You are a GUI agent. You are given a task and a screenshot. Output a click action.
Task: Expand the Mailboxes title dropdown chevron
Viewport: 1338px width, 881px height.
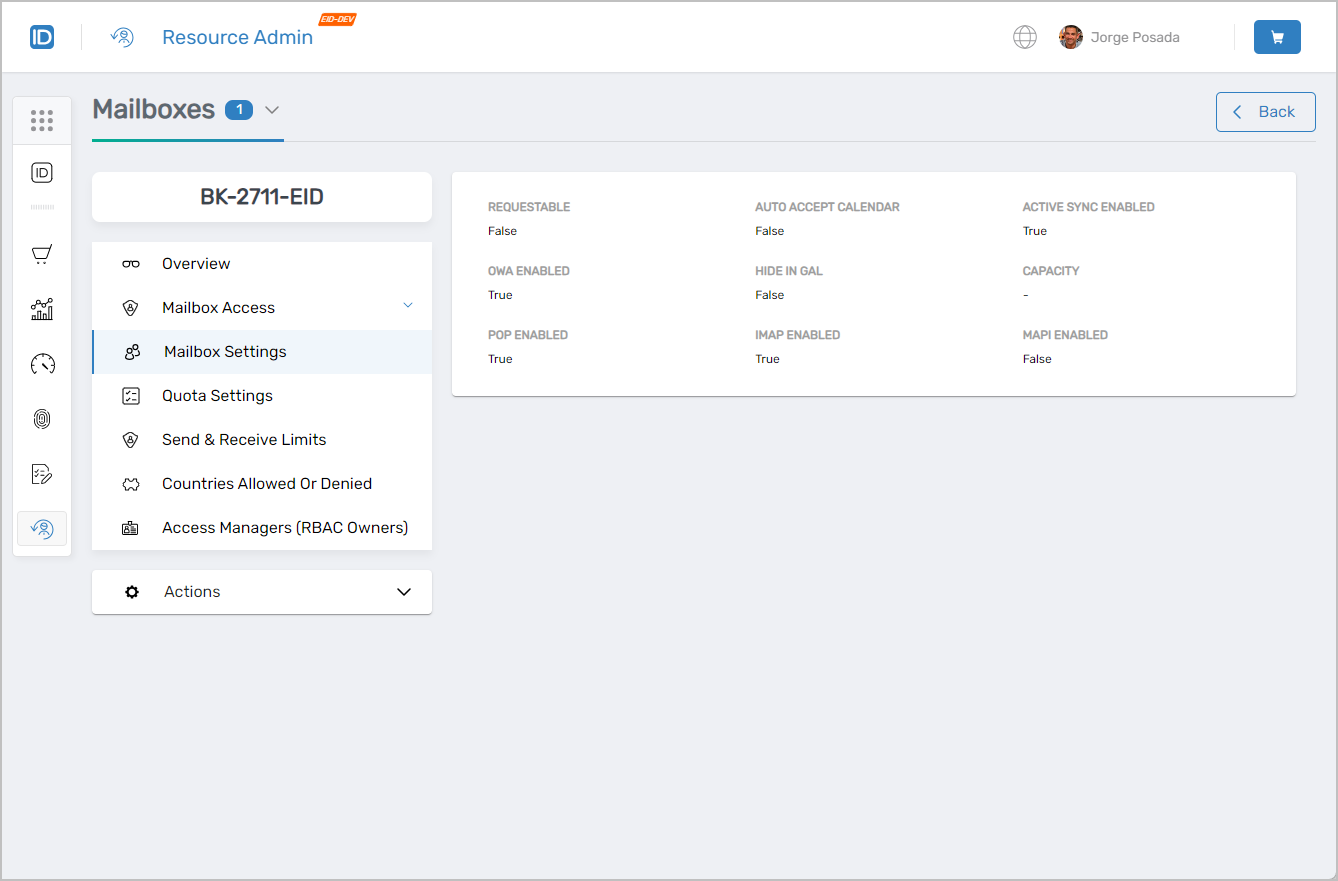coord(272,110)
